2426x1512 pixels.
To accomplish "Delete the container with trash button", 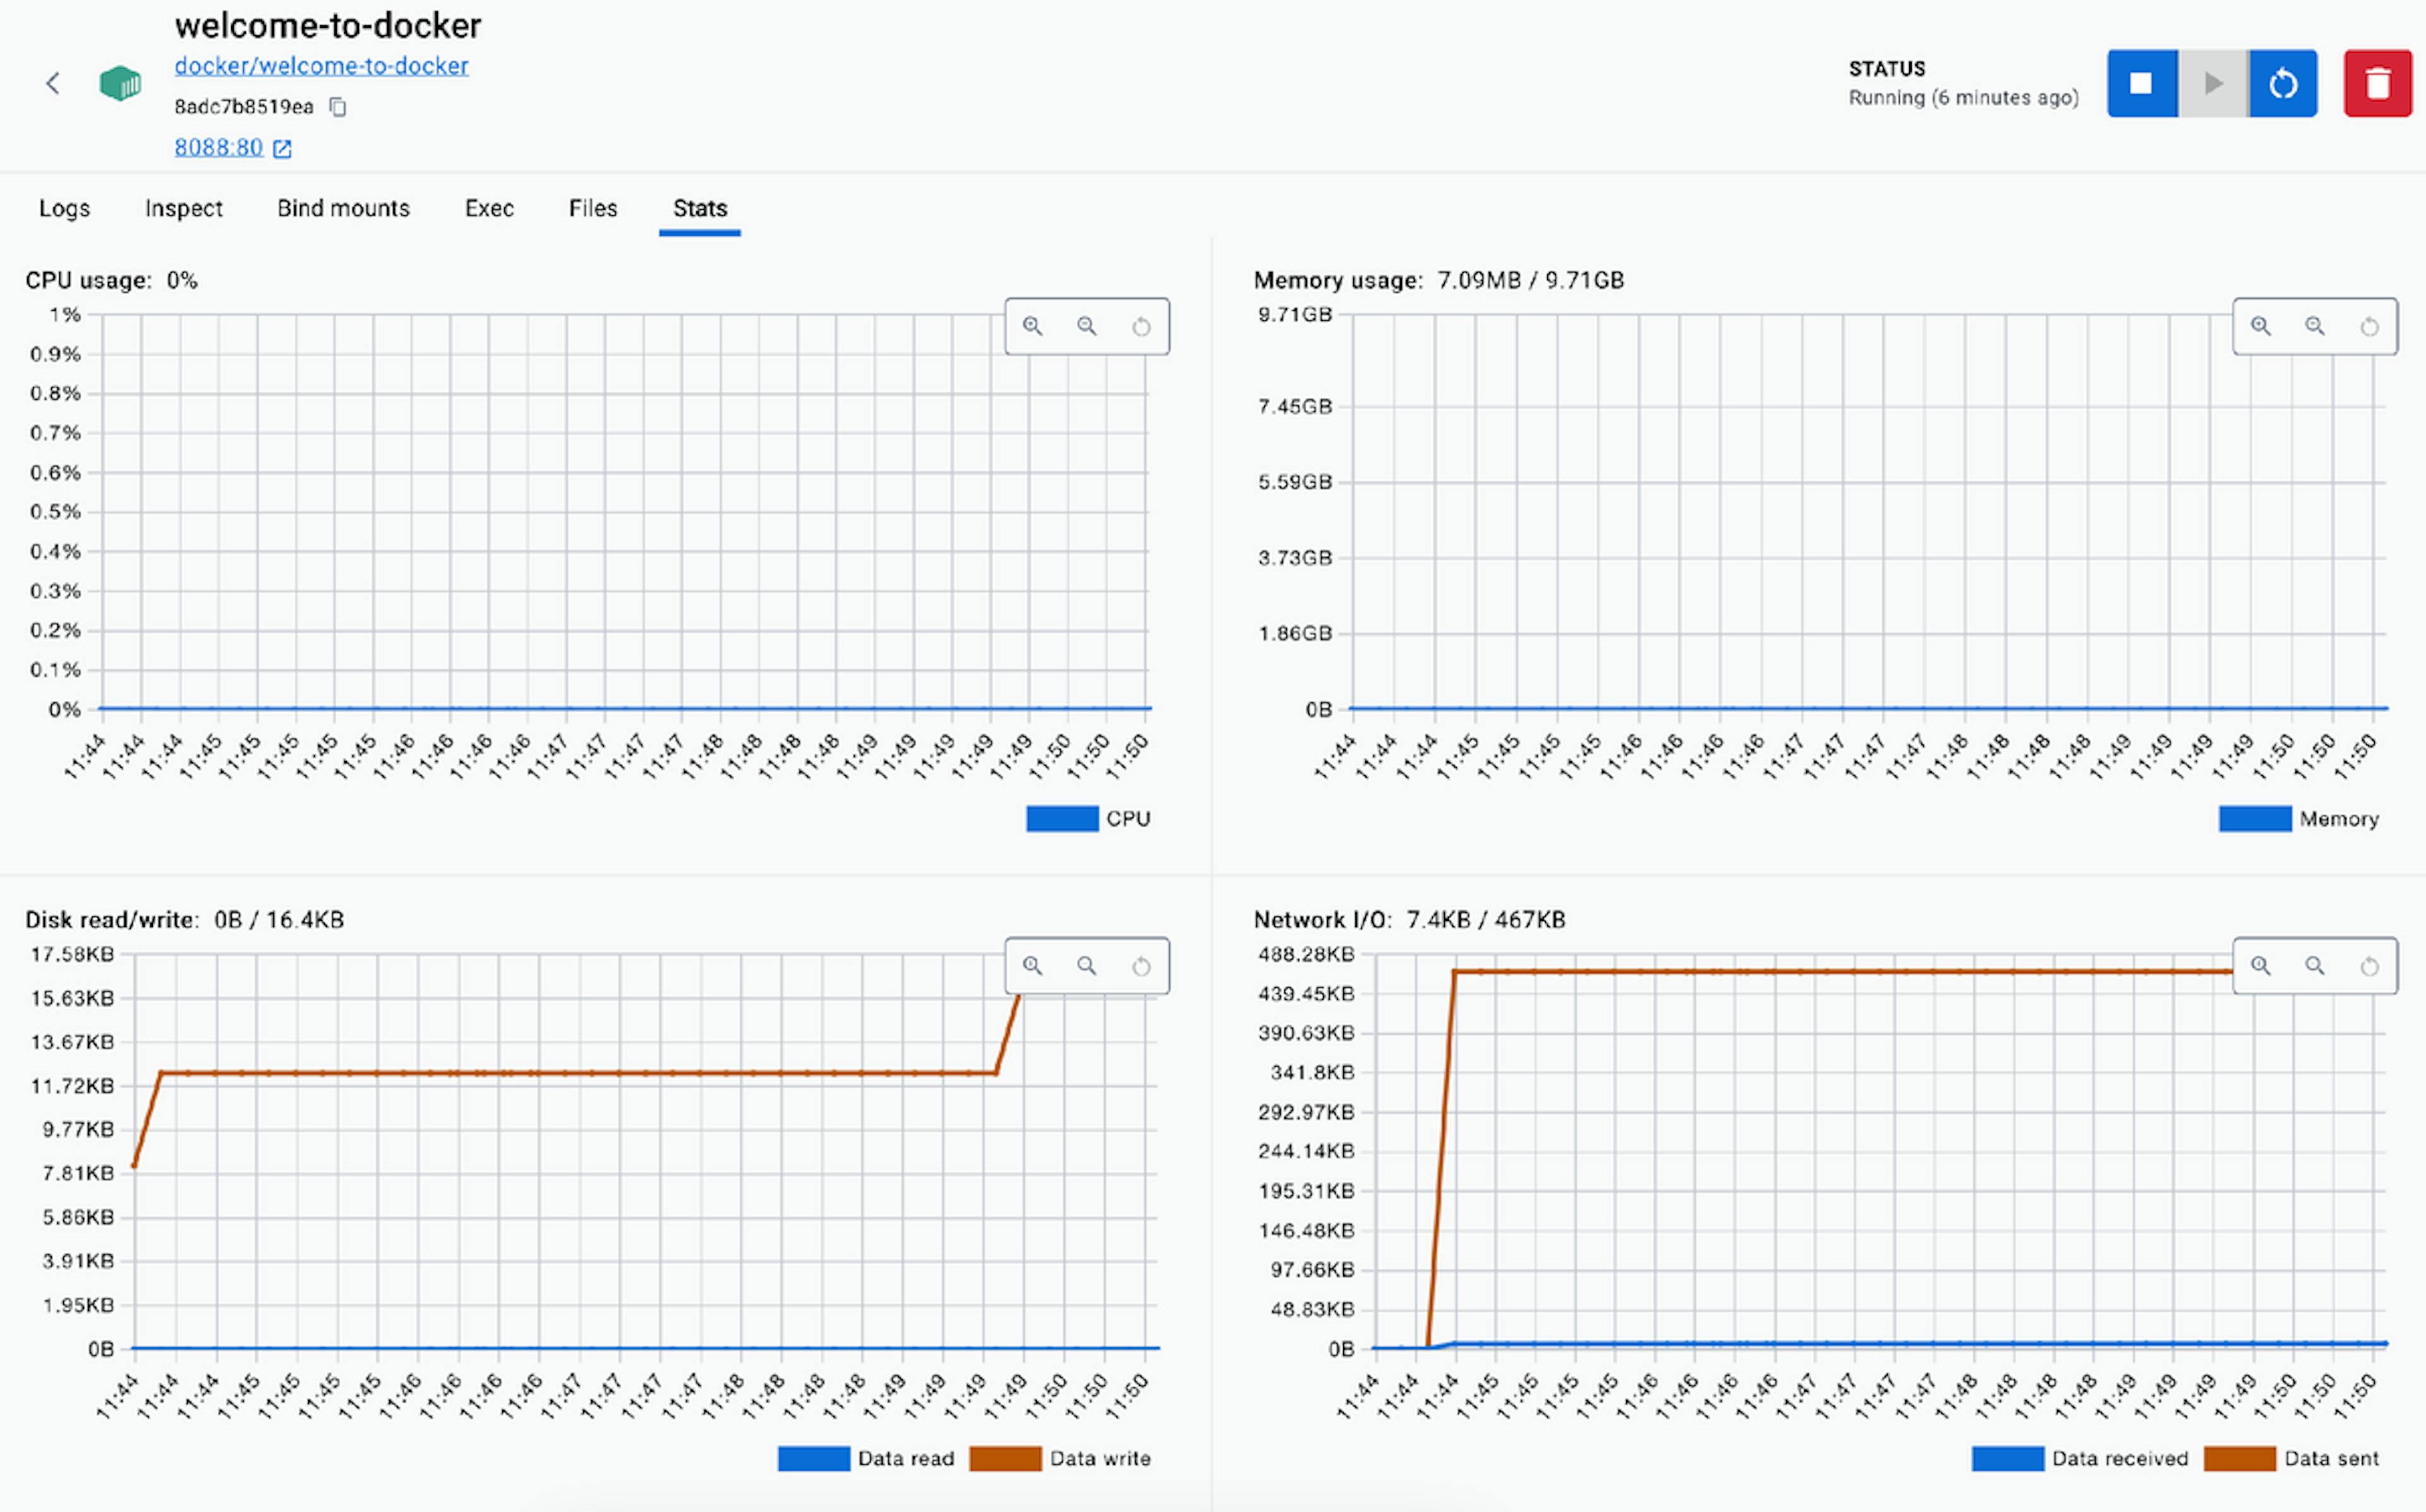I will 2377,83.
